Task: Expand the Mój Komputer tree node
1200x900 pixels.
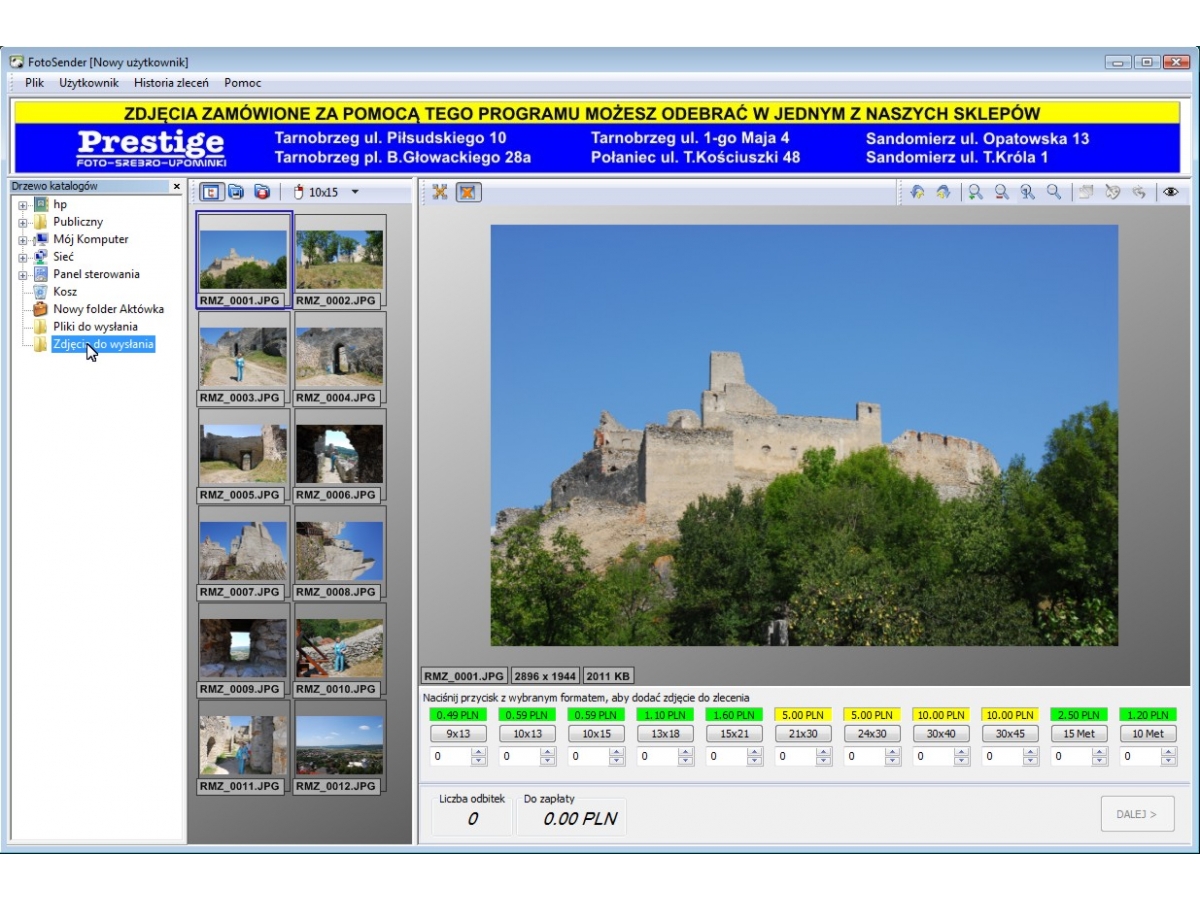Action: (x=22, y=240)
